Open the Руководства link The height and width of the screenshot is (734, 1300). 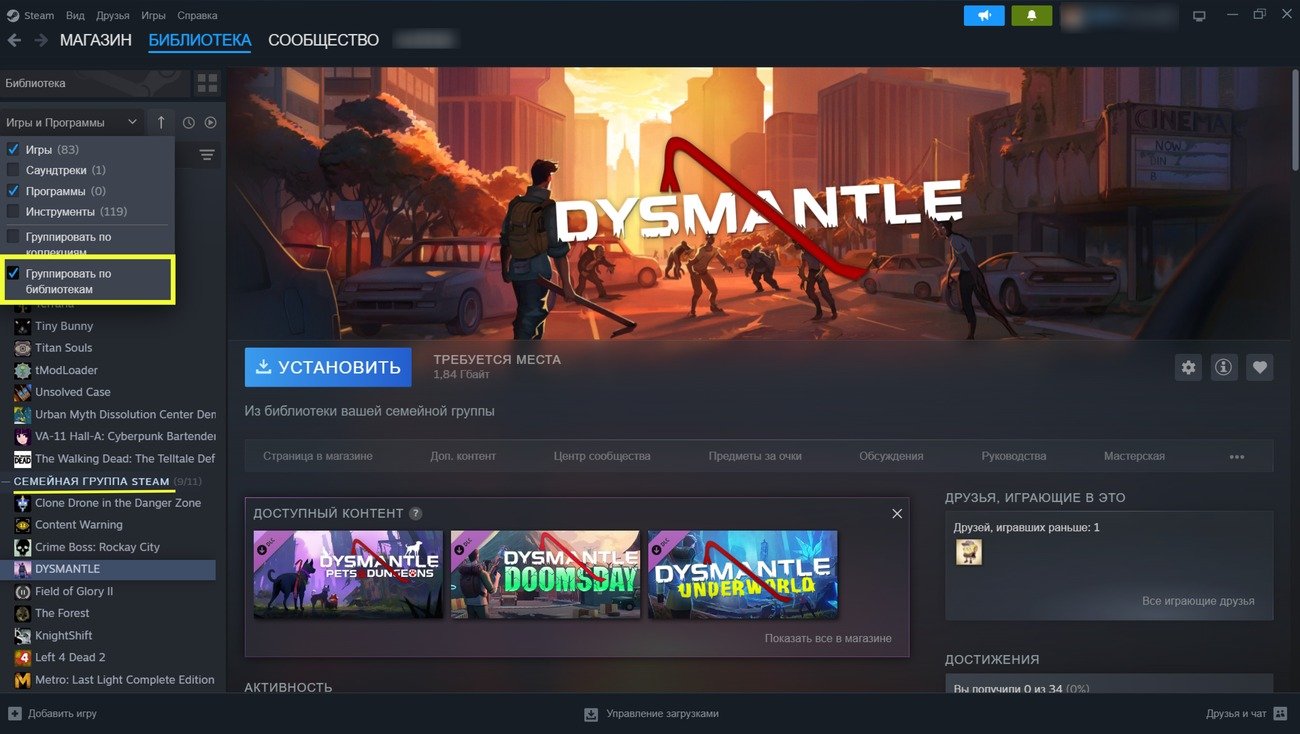(1014, 456)
